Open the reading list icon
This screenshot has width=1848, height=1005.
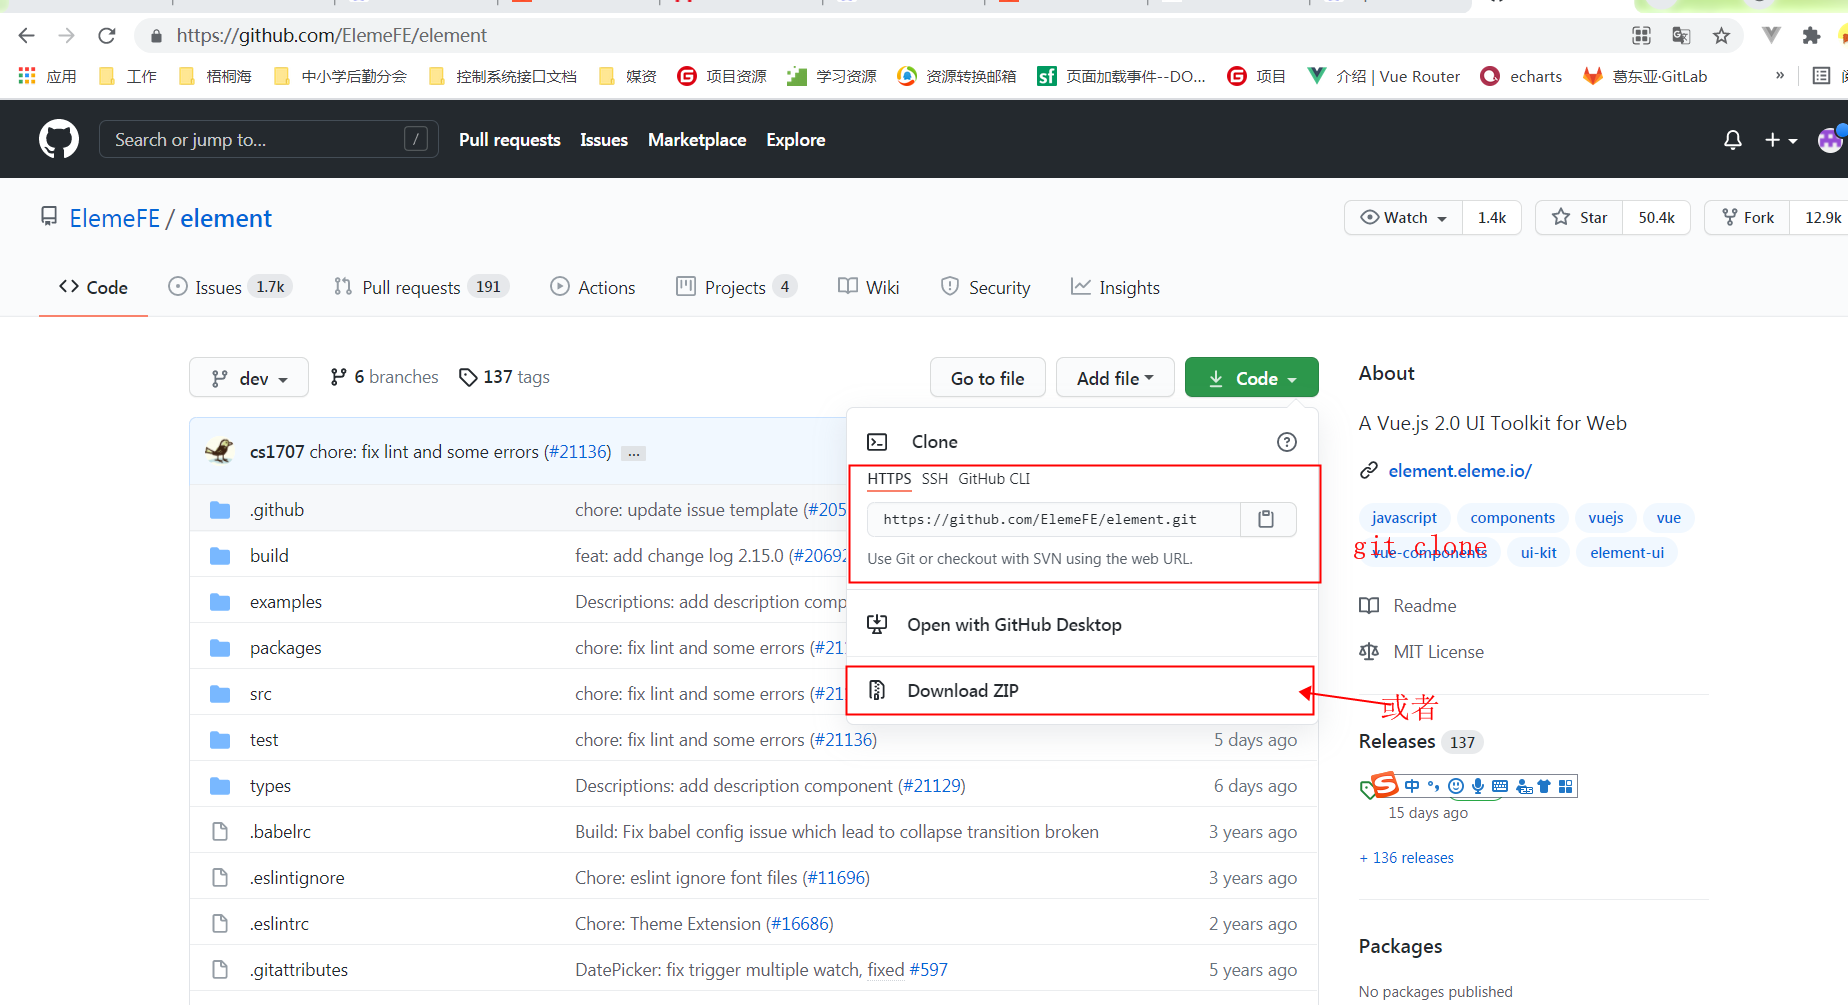pos(1822,76)
